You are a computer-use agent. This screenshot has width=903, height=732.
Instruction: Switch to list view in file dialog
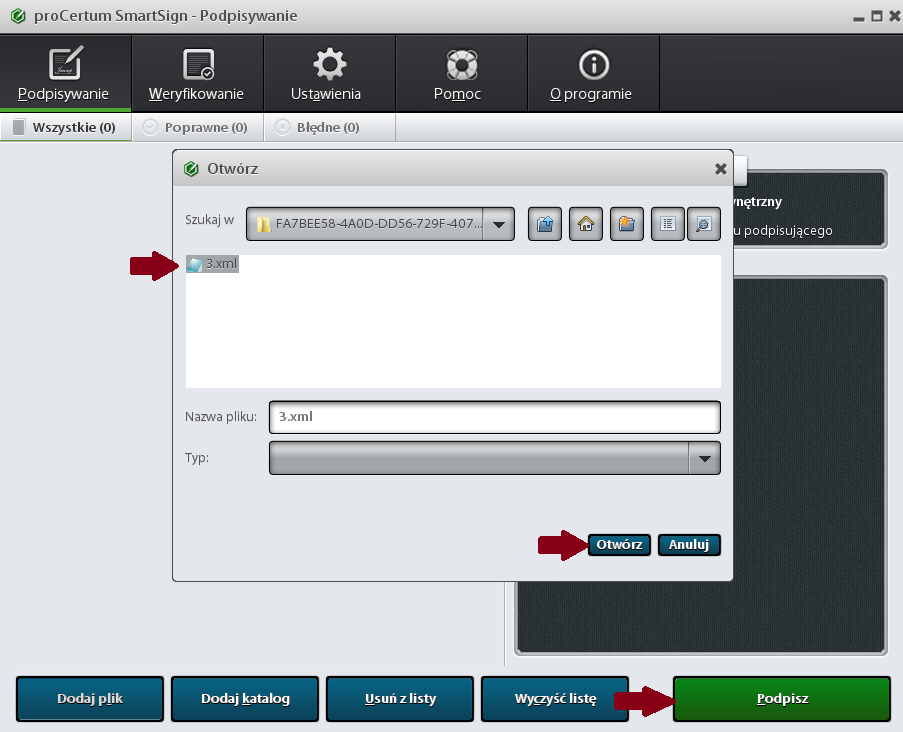coord(668,225)
